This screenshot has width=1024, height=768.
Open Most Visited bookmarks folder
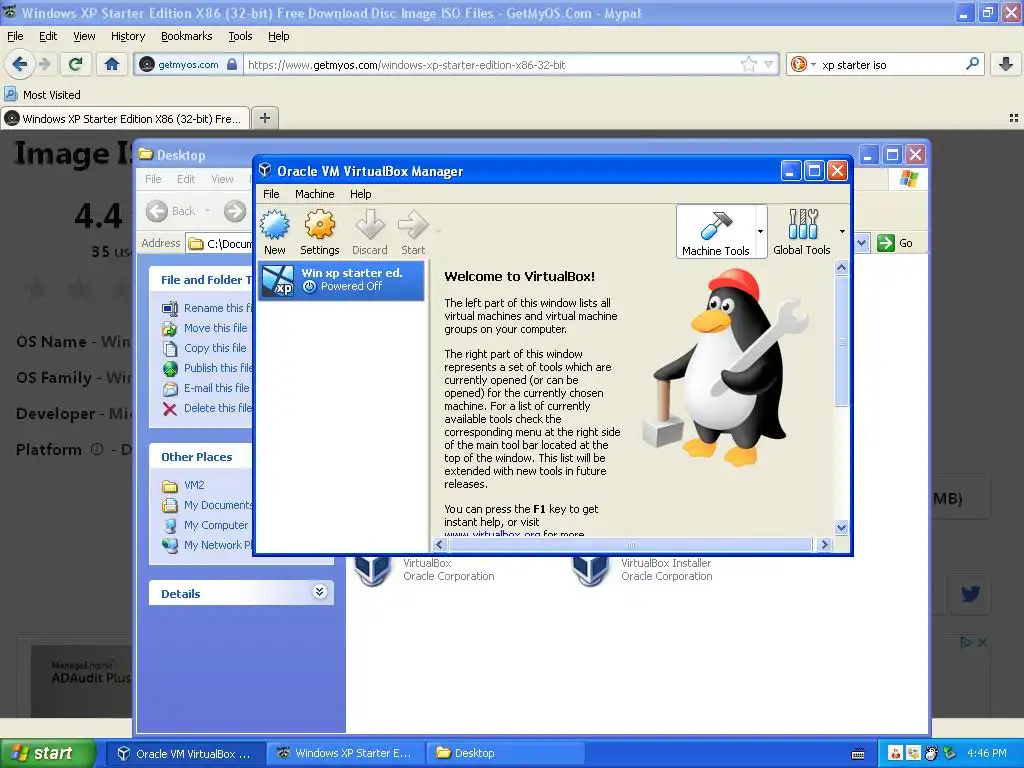(43, 95)
